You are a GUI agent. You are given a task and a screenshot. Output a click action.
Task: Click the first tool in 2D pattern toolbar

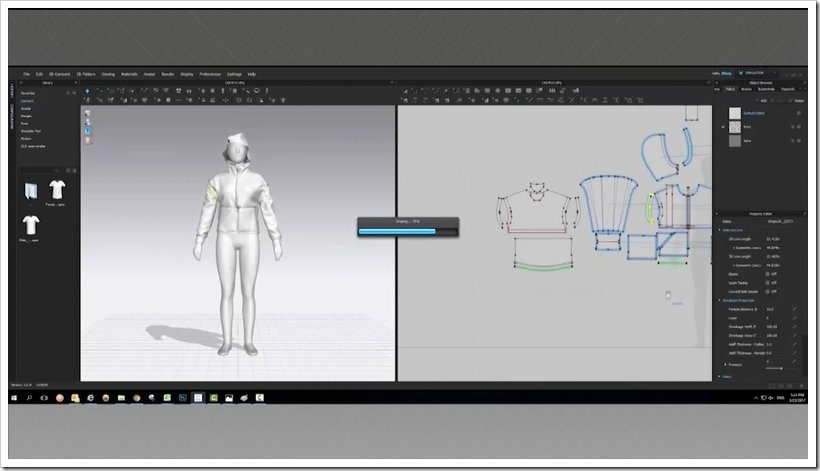click(403, 91)
